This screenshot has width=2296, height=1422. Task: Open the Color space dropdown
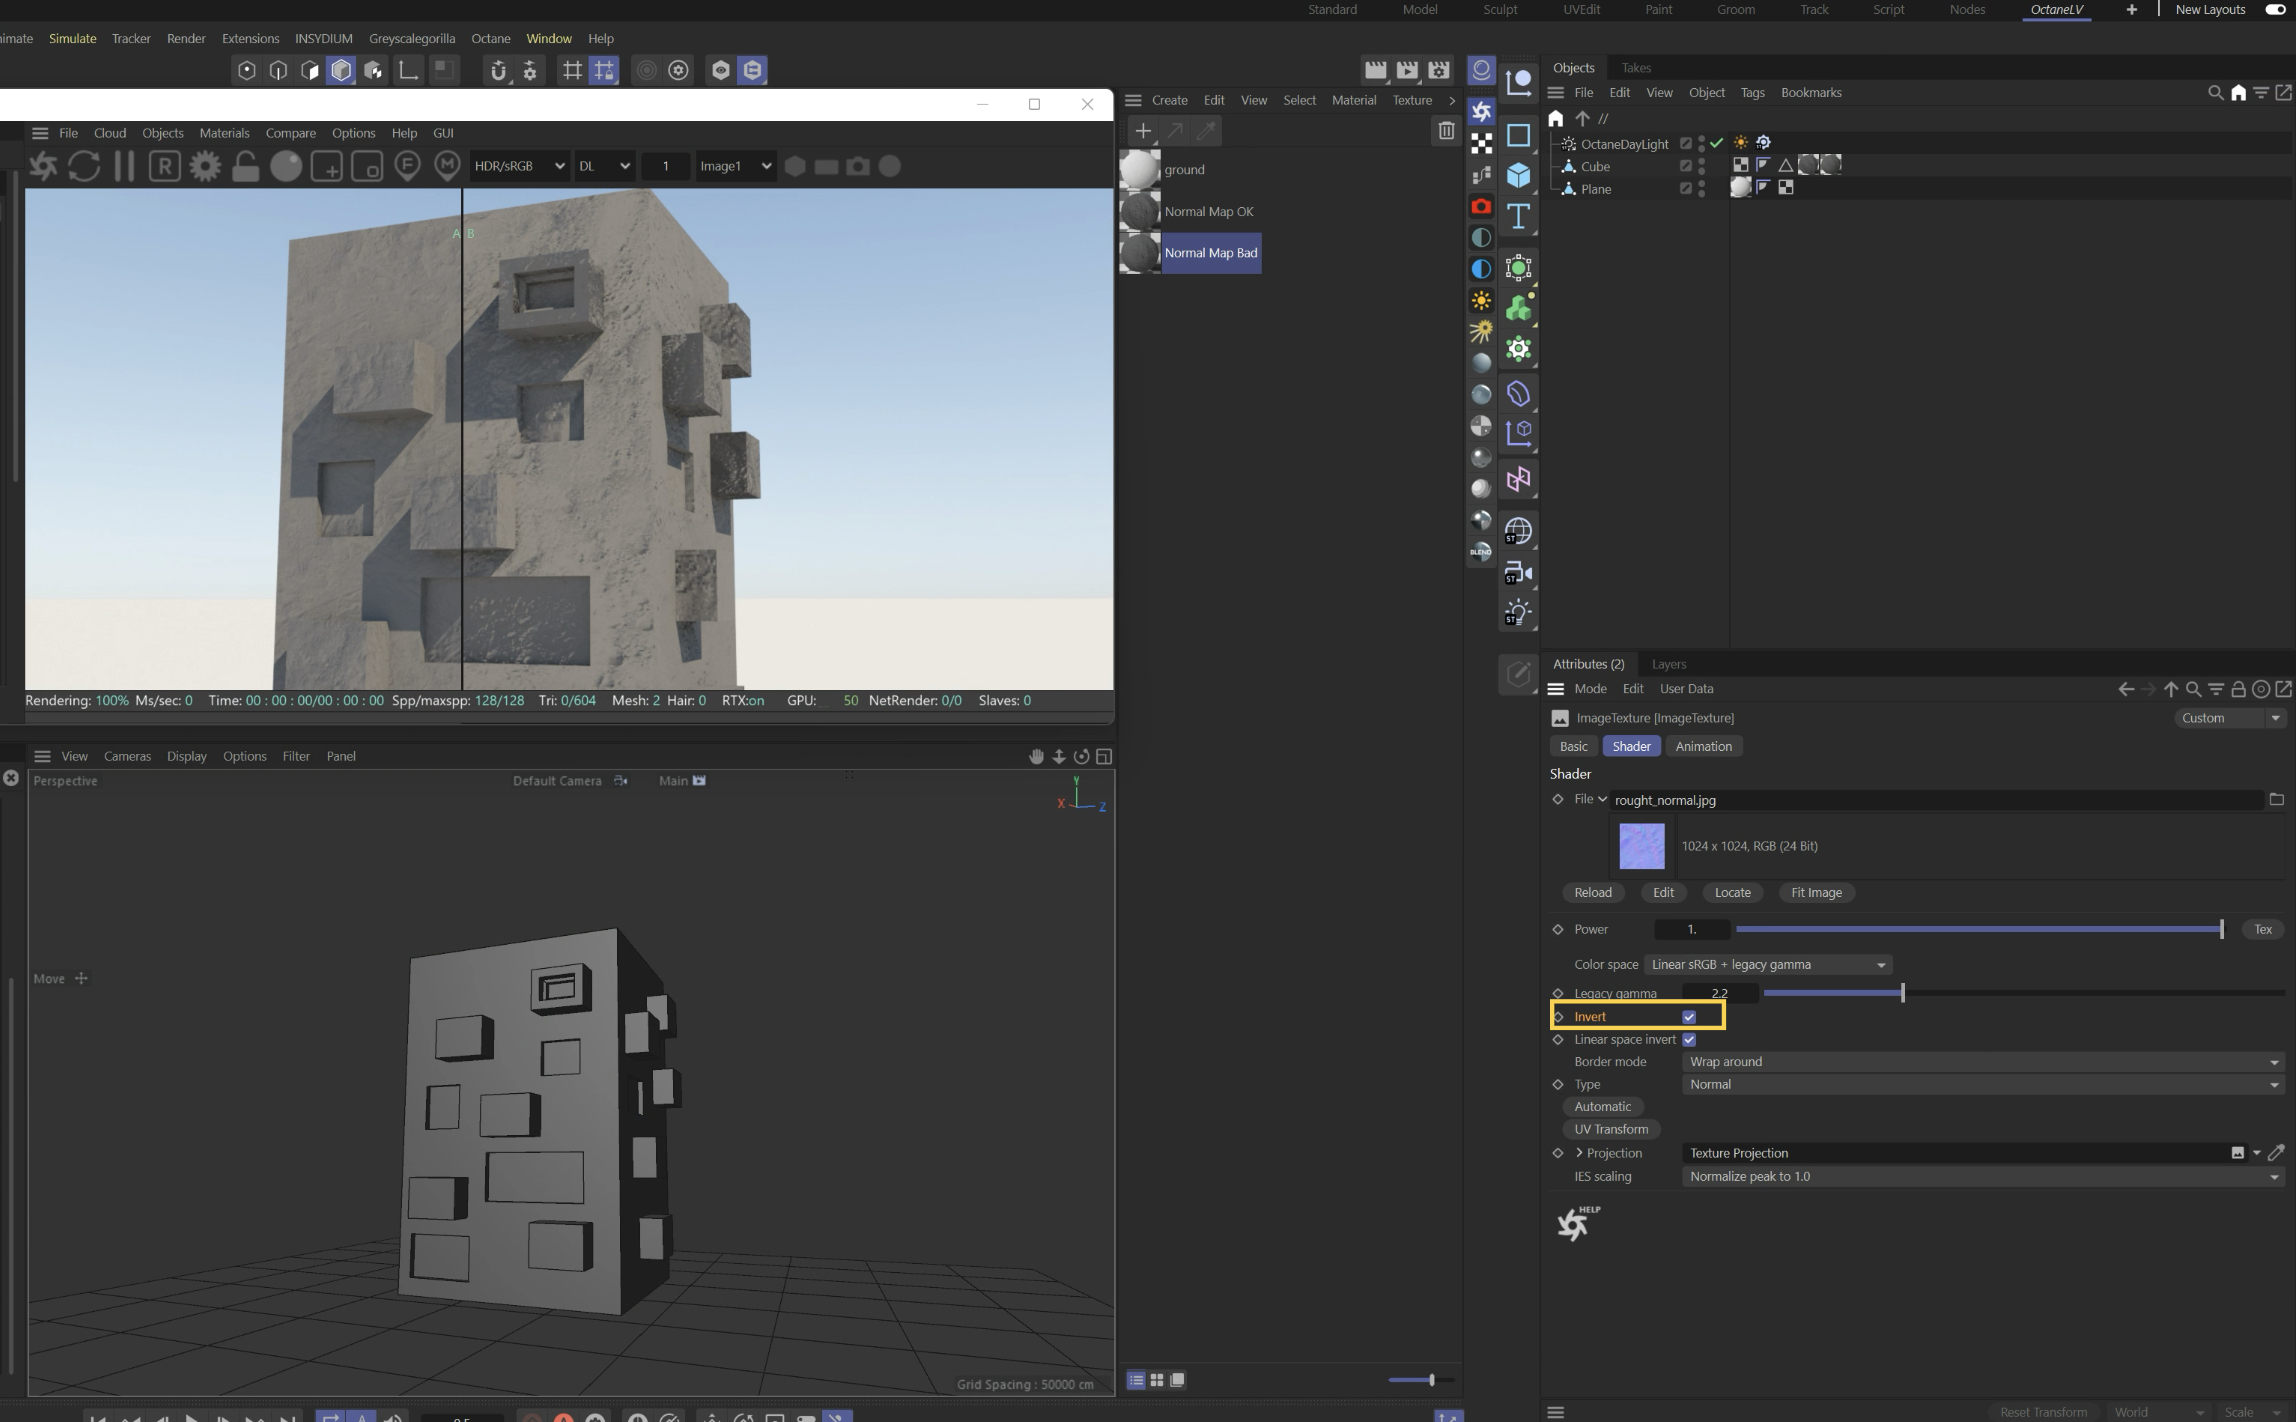pos(1767,965)
